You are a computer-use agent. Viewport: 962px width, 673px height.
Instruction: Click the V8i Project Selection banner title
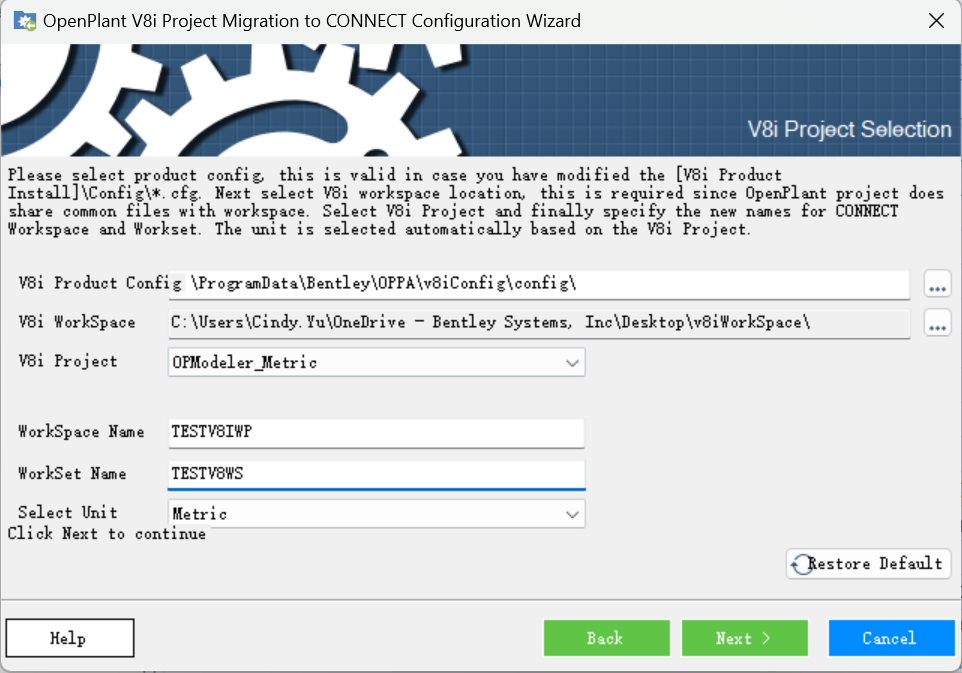(849, 129)
